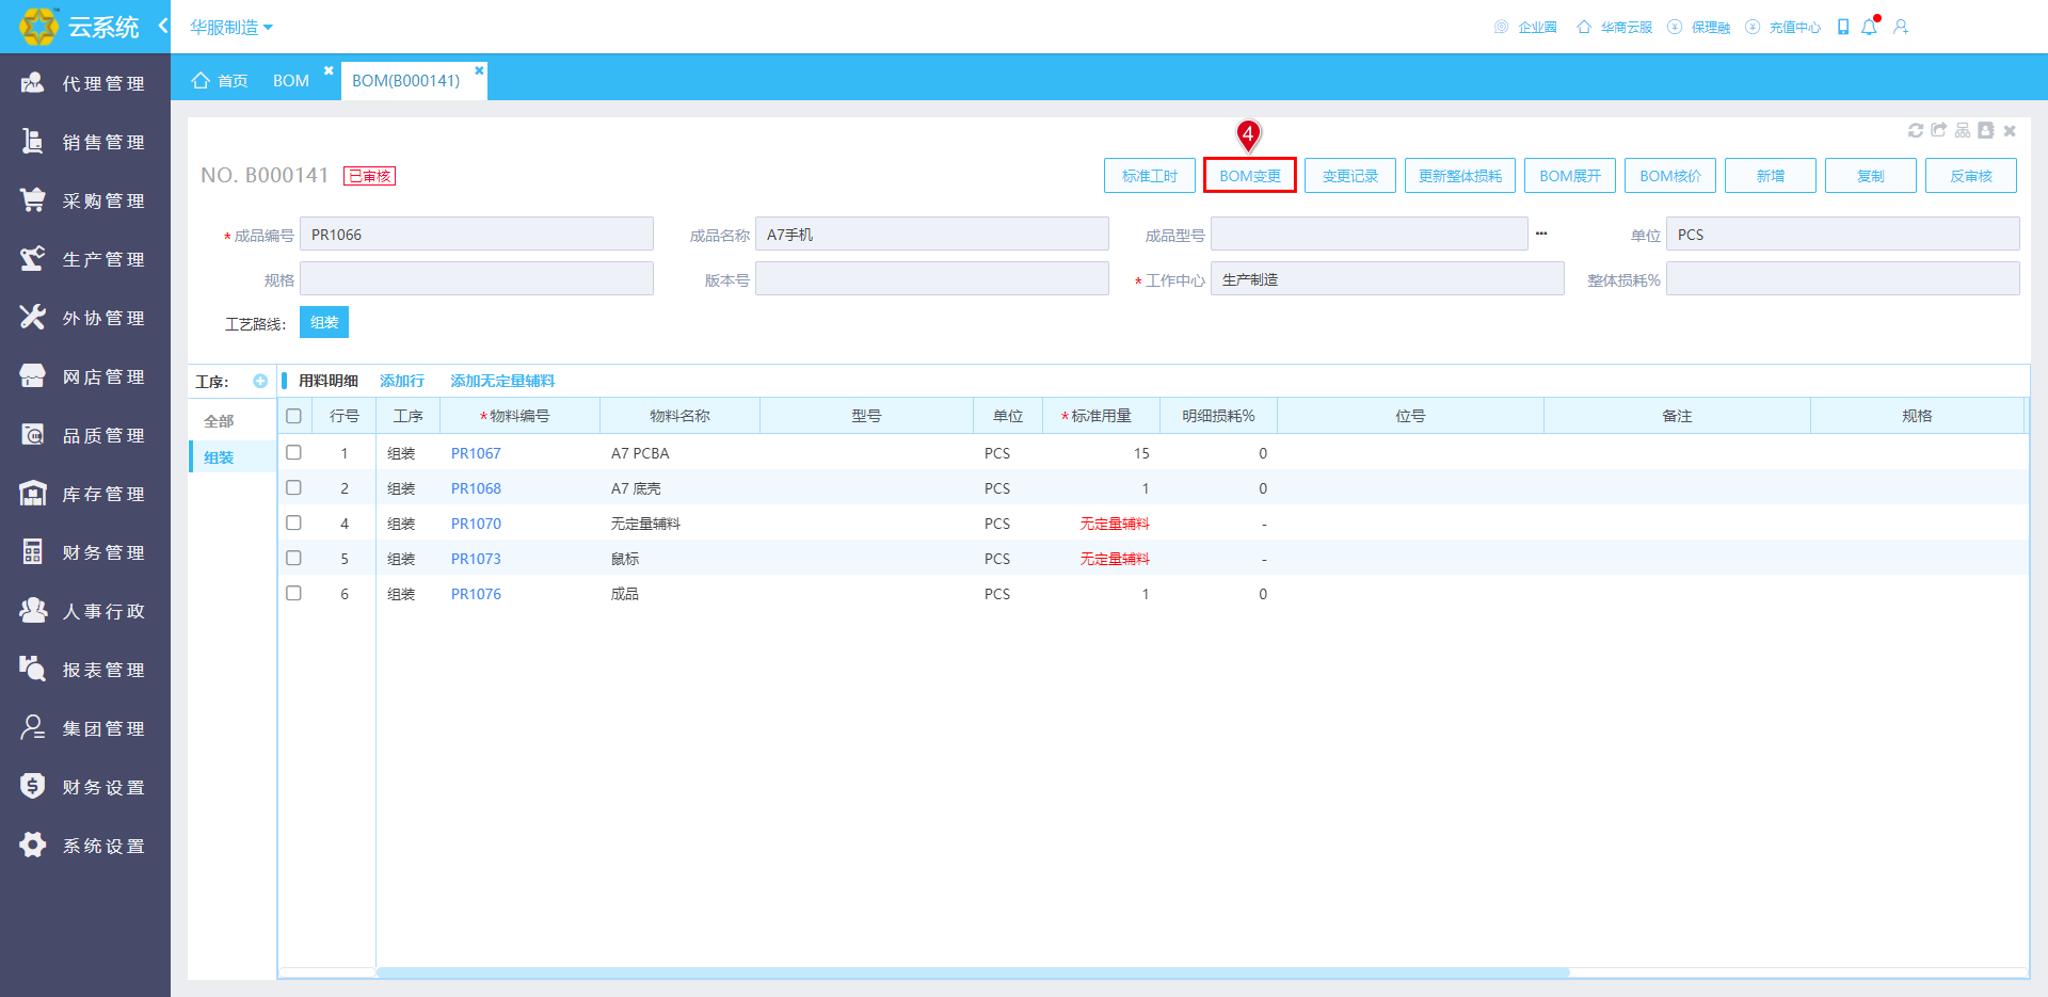
Task: Close the BOM(B000141) tab
Action: (479, 70)
